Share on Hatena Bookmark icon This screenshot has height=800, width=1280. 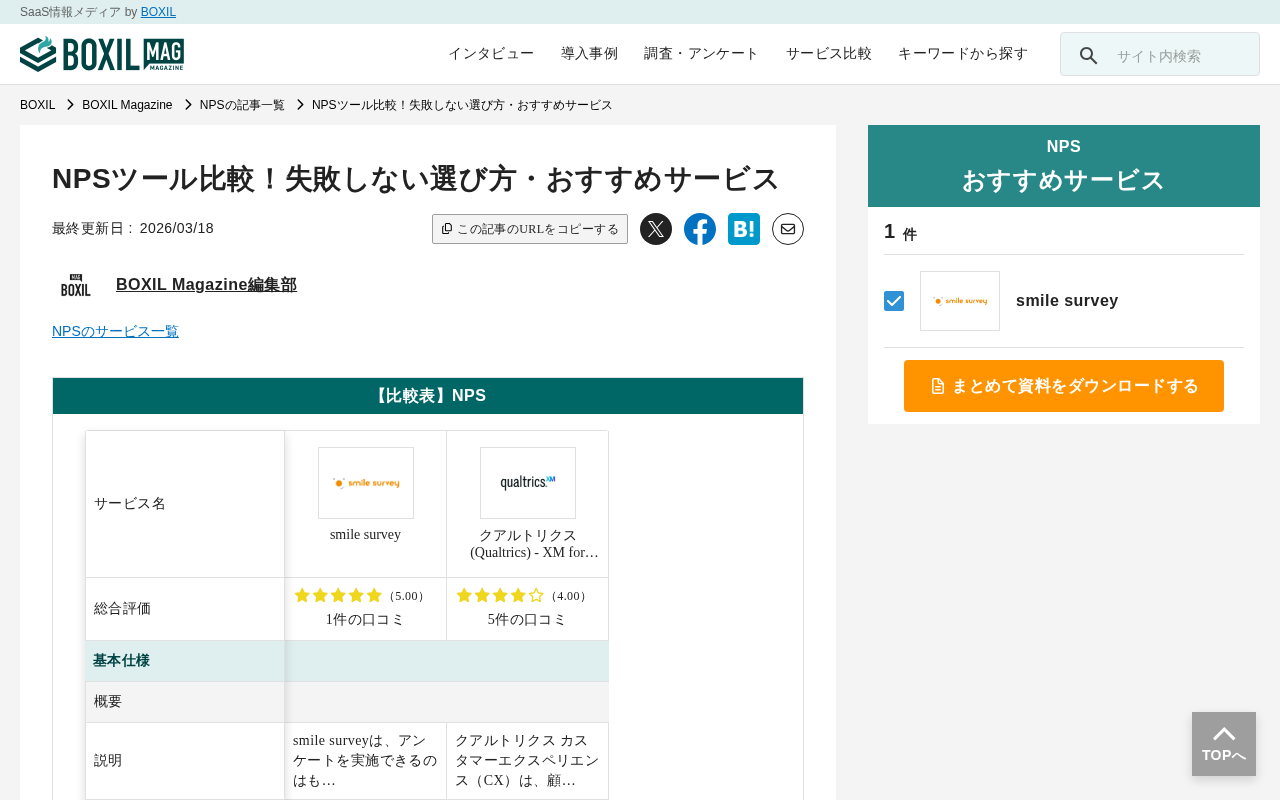pos(744,229)
